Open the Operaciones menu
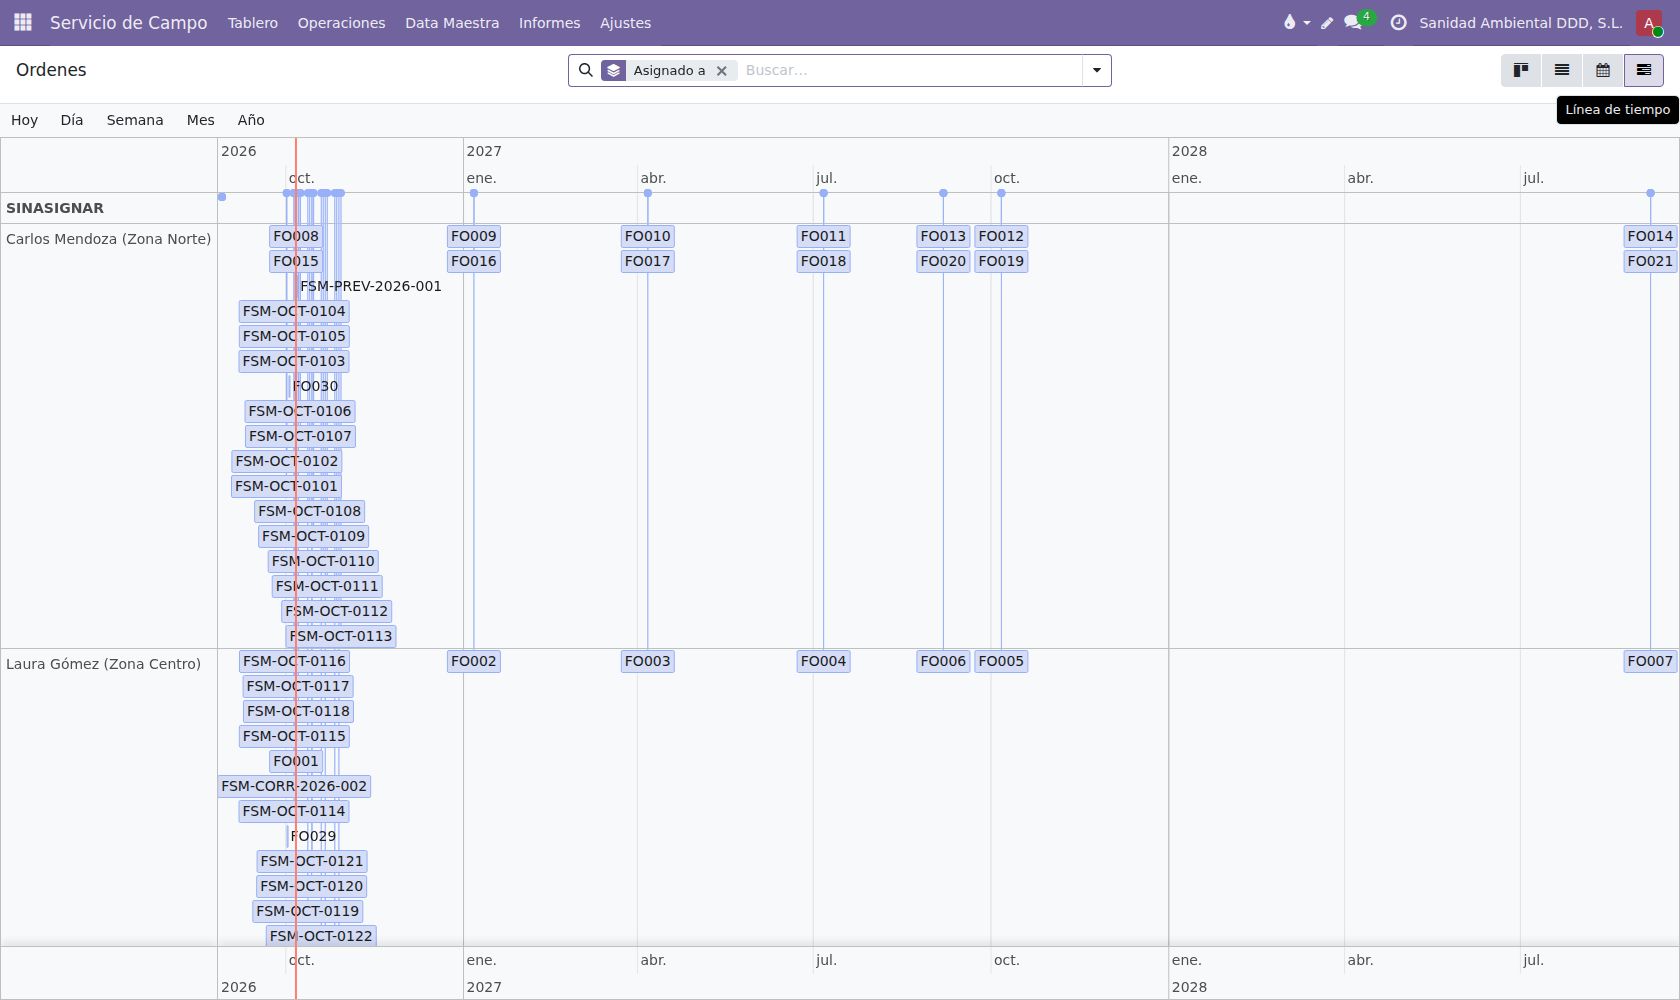This screenshot has width=1680, height=1000. [x=341, y=22]
